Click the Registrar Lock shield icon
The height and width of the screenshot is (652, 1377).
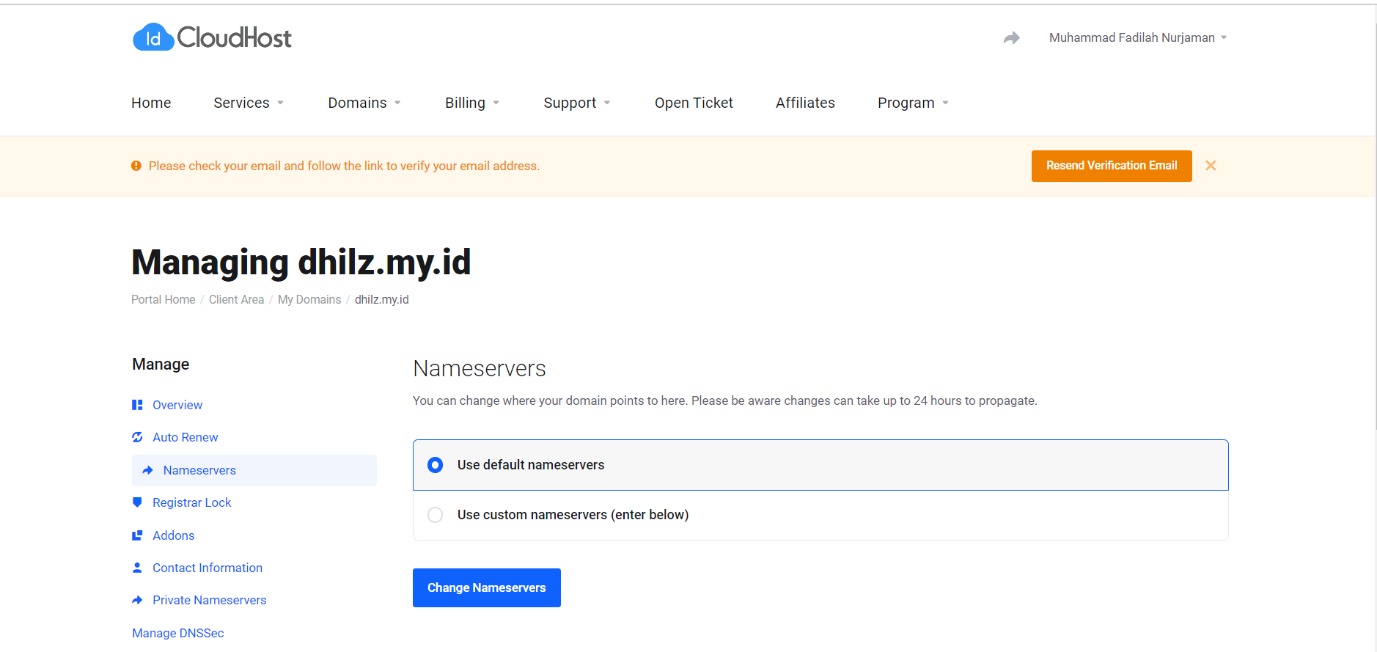click(137, 502)
